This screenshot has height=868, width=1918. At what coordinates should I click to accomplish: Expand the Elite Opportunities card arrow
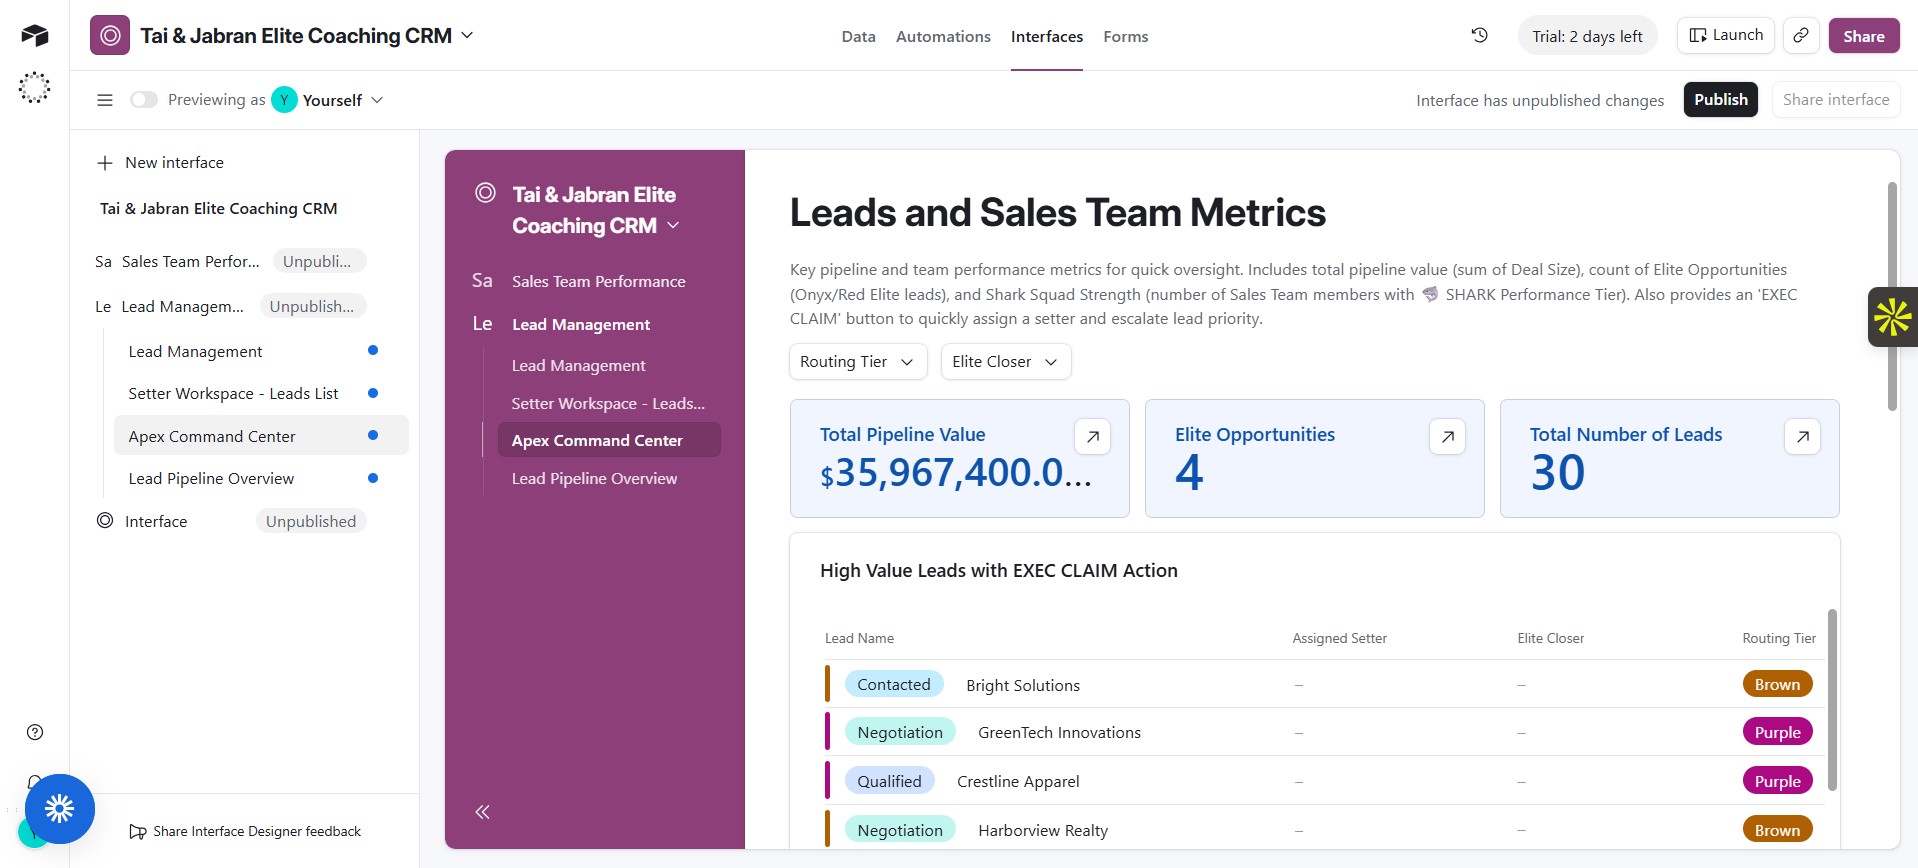pyautogui.click(x=1447, y=436)
